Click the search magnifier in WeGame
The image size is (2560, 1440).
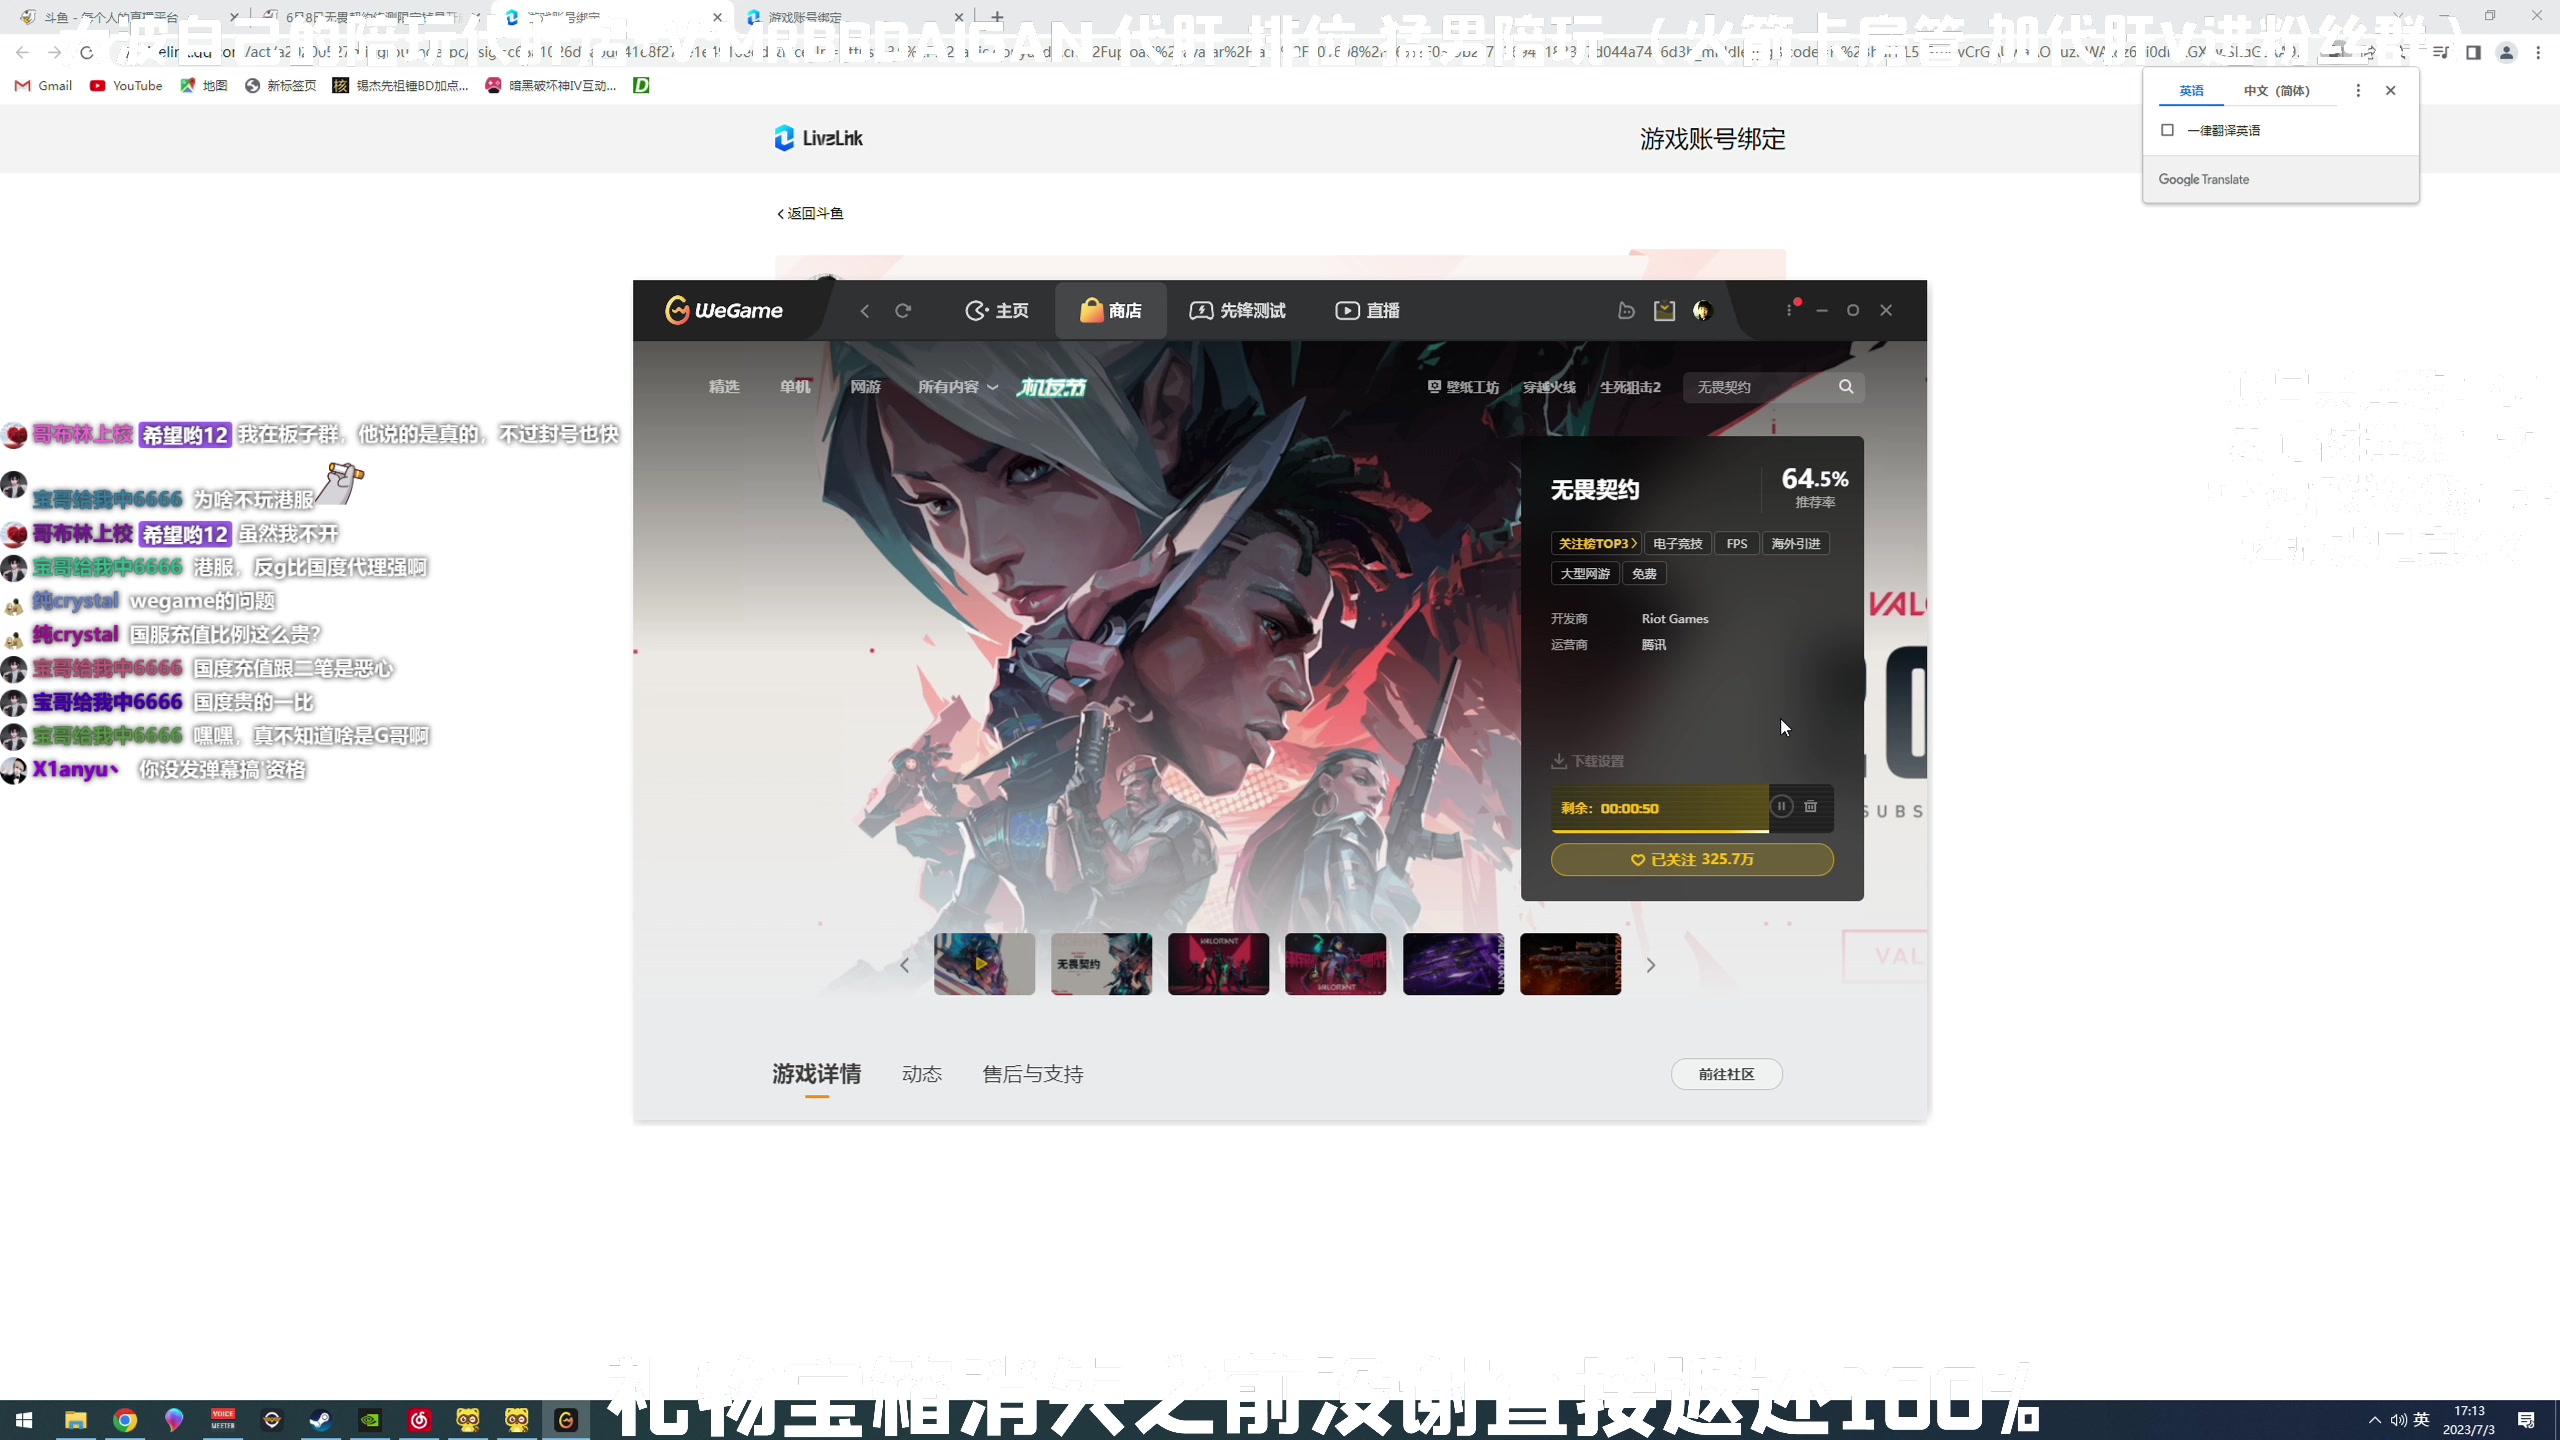(1846, 387)
